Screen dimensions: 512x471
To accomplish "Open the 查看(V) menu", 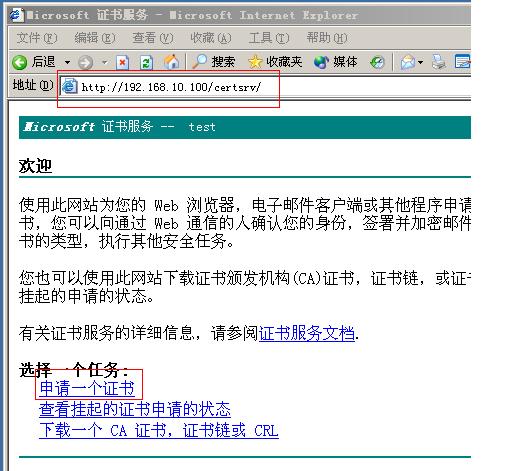I will pos(153,38).
